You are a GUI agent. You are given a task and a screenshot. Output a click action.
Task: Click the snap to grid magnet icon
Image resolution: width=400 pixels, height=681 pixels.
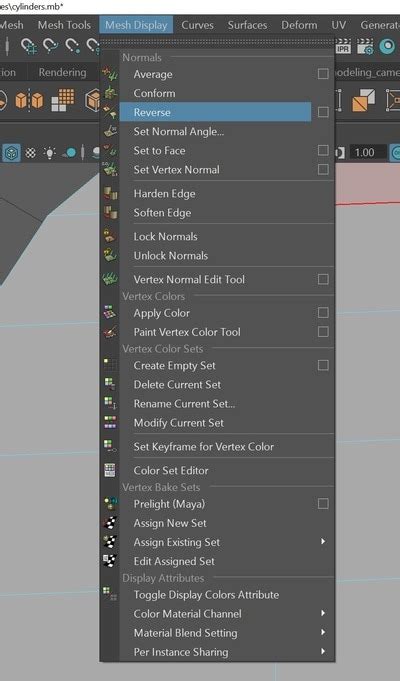coord(29,46)
